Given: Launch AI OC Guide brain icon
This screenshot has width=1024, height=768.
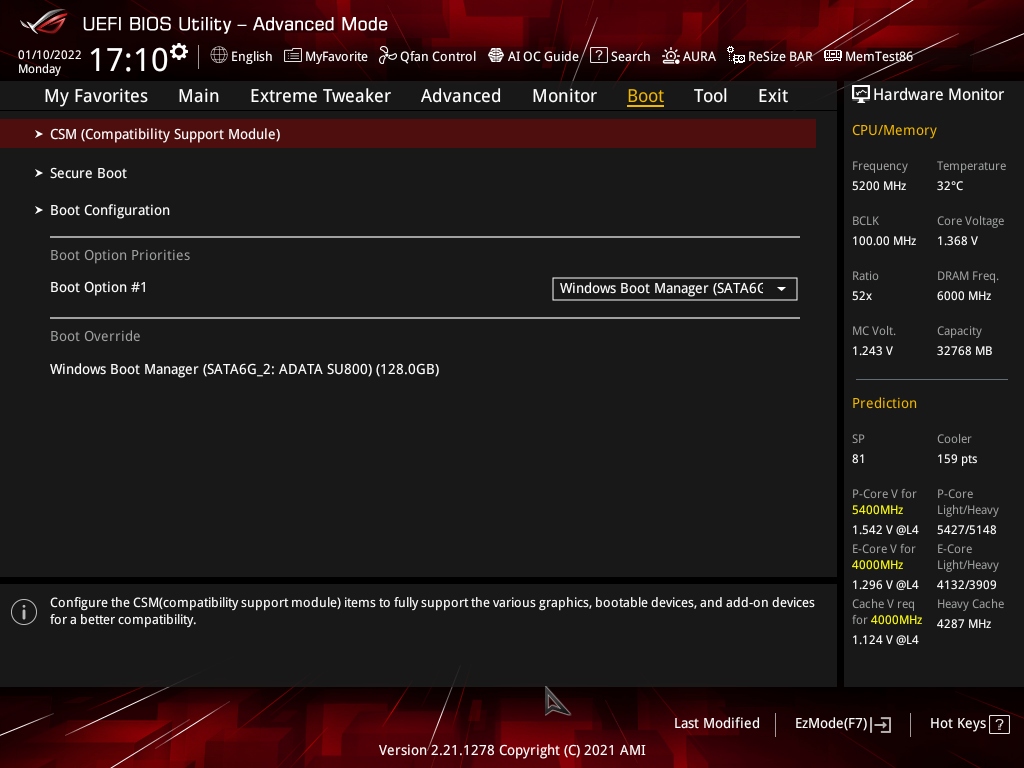Looking at the screenshot, I should pyautogui.click(x=496, y=56).
